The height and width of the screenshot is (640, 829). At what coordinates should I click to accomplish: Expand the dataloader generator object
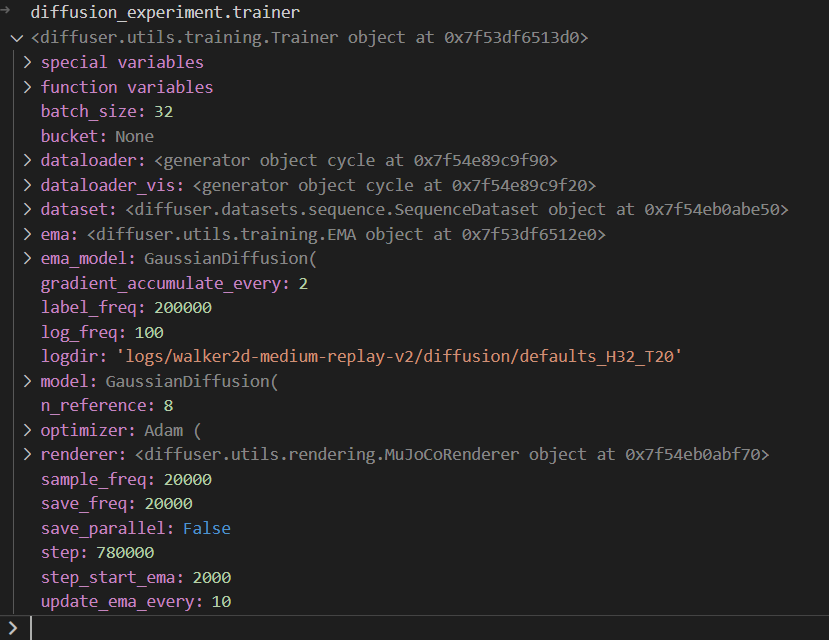pos(27,160)
